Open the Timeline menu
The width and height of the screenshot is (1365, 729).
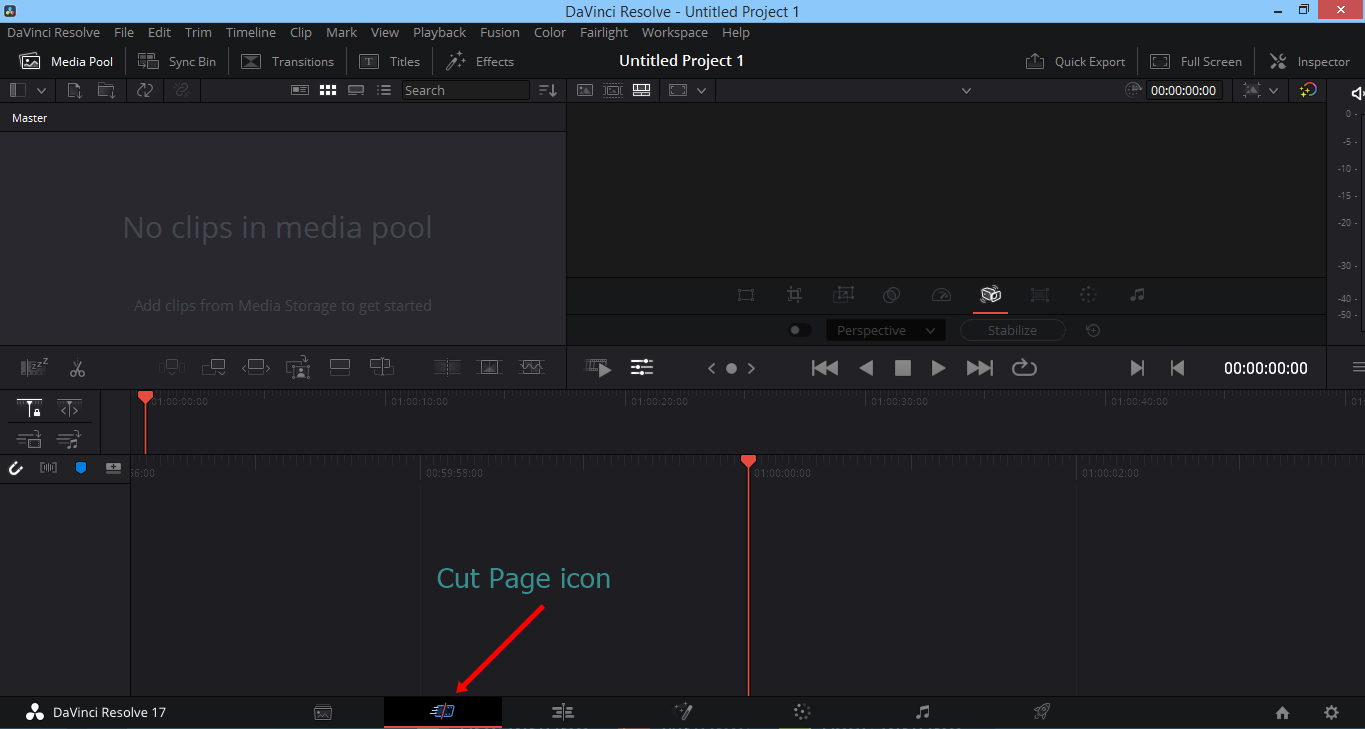pyautogui.click(x=251, y=32)
